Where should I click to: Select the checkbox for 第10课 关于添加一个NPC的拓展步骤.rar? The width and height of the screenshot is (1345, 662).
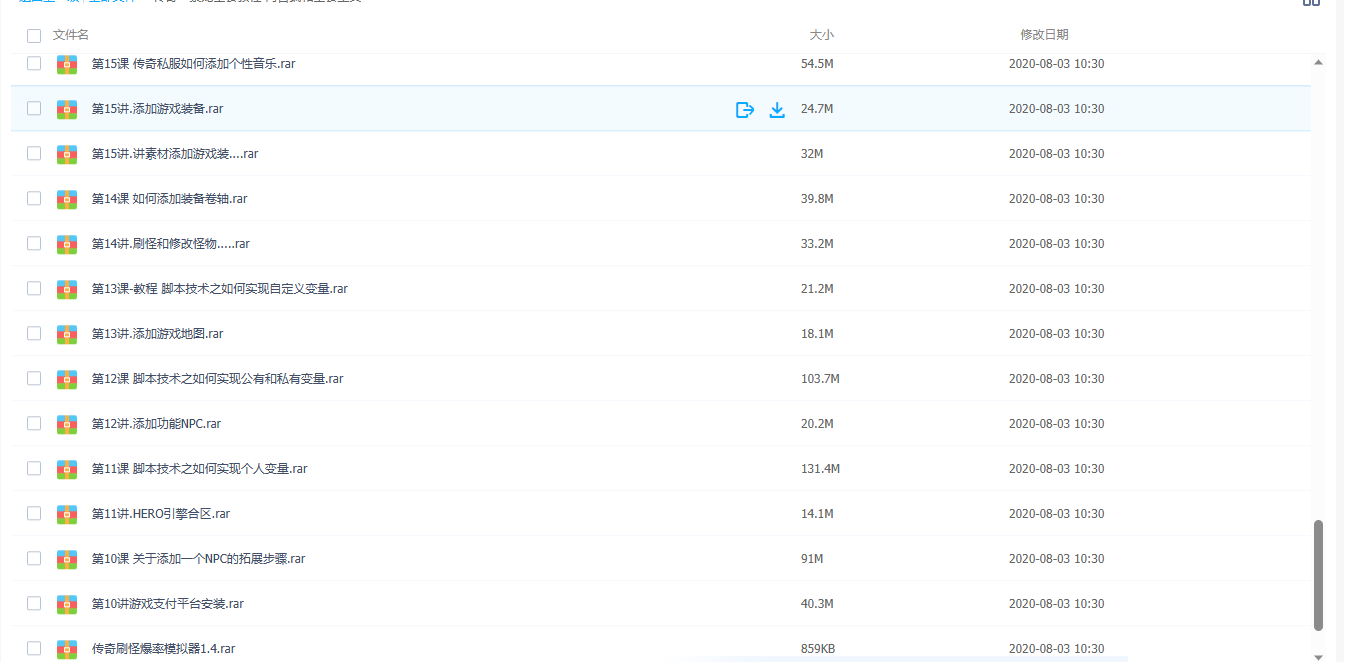(34, 559)
